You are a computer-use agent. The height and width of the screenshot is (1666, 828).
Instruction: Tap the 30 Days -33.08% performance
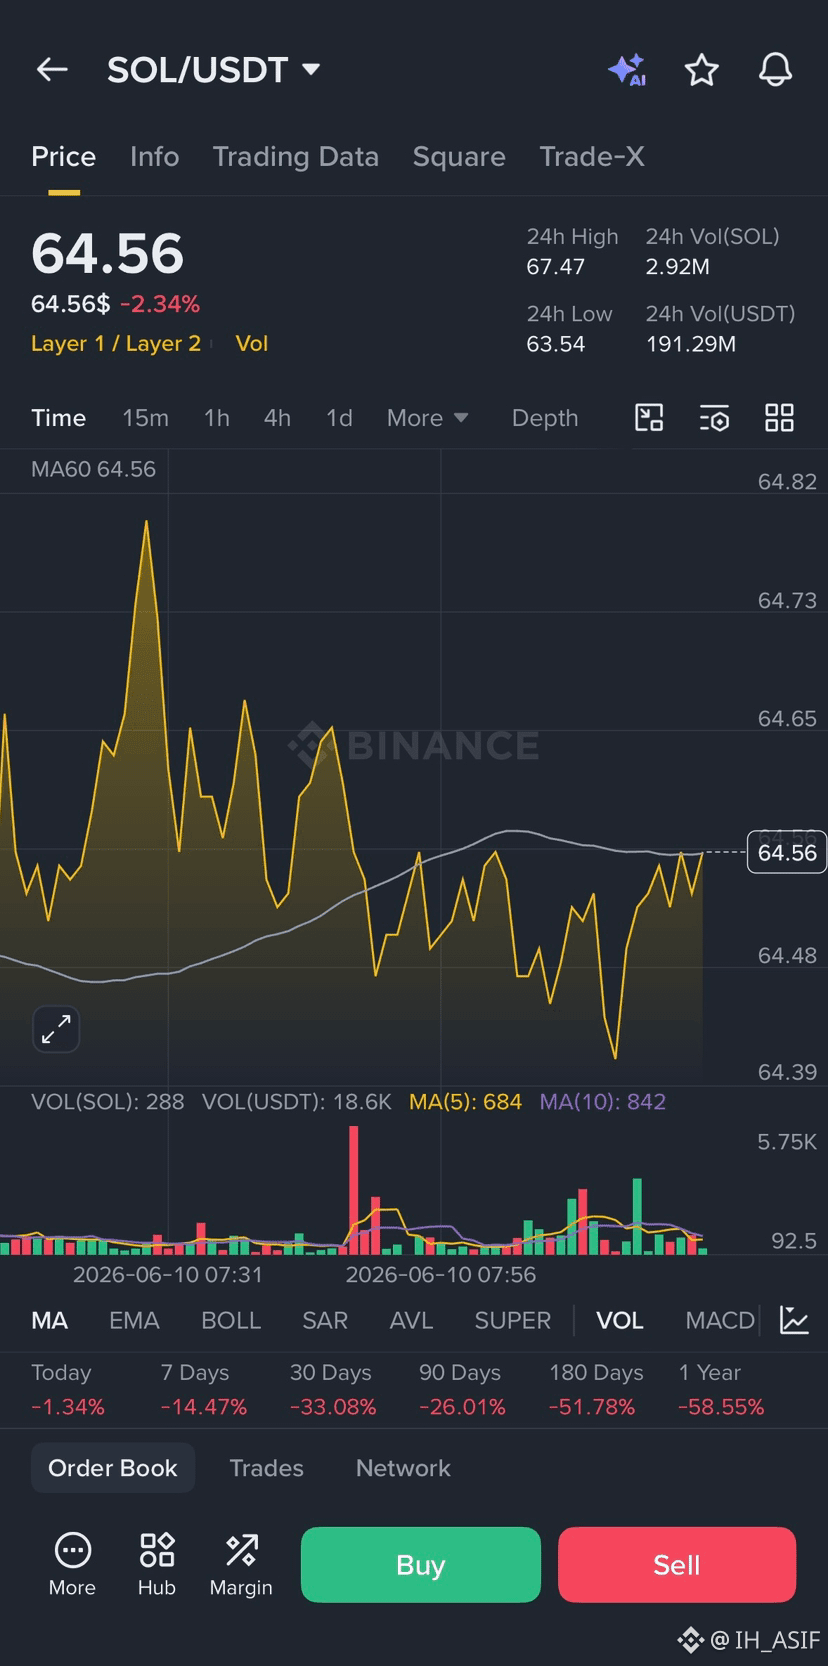coord(333,1390)
